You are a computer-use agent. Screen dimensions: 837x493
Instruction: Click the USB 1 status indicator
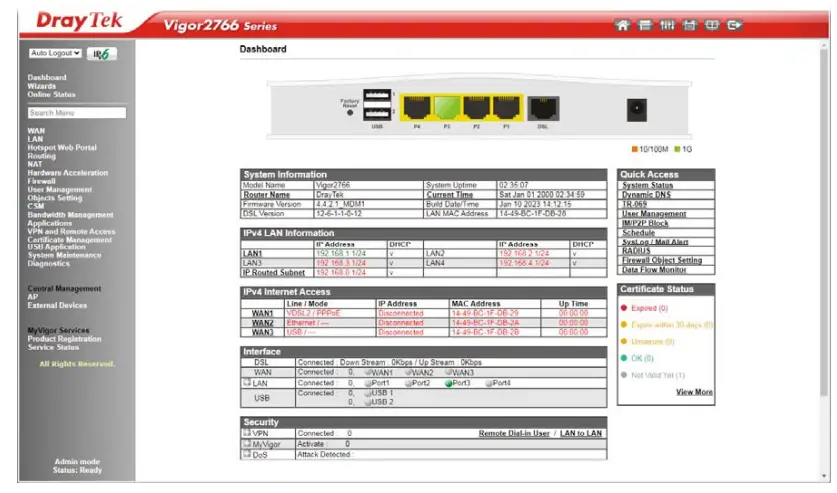(368, 393)
